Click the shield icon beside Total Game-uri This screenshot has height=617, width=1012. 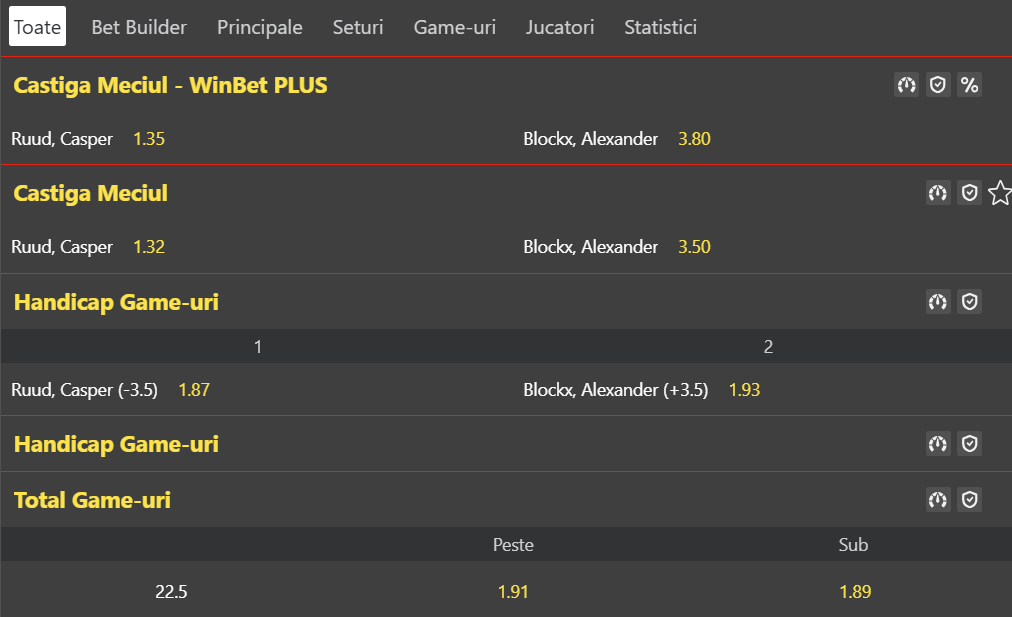(x=969, y=499)
